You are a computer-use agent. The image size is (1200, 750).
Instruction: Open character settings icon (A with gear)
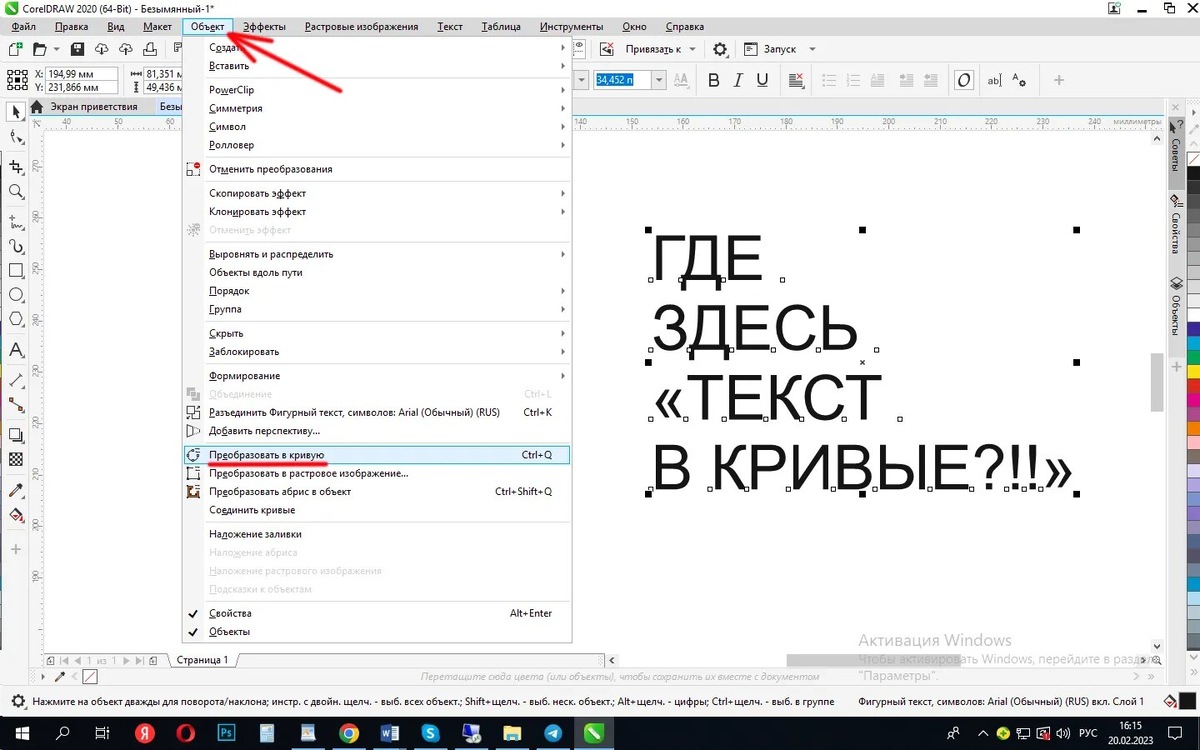pyautogui.click(x=1019, y=80)
